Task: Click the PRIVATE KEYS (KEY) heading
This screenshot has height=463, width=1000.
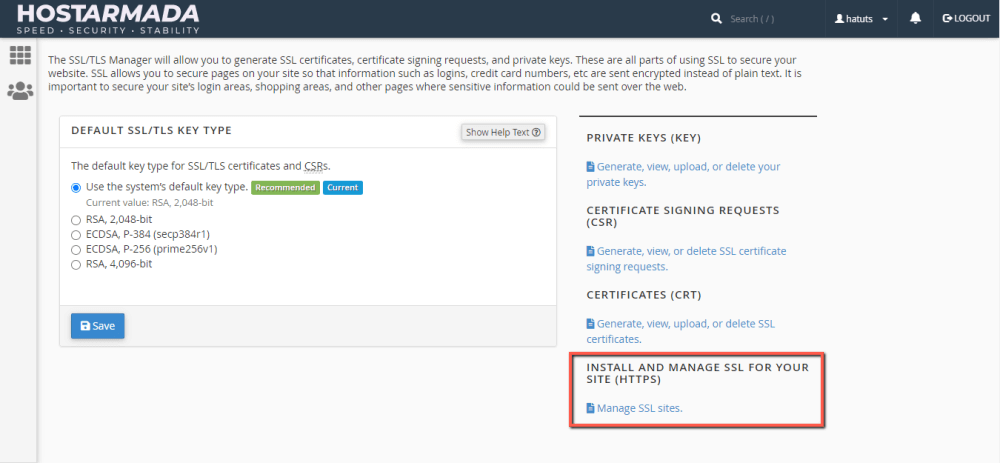Action: pyautogui.click(x=643, y=138)
